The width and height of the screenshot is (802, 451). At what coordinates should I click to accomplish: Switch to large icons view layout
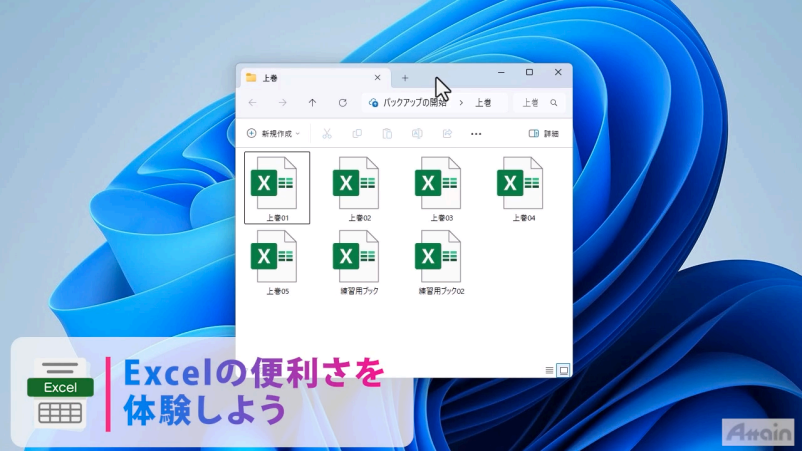point(563,370)
